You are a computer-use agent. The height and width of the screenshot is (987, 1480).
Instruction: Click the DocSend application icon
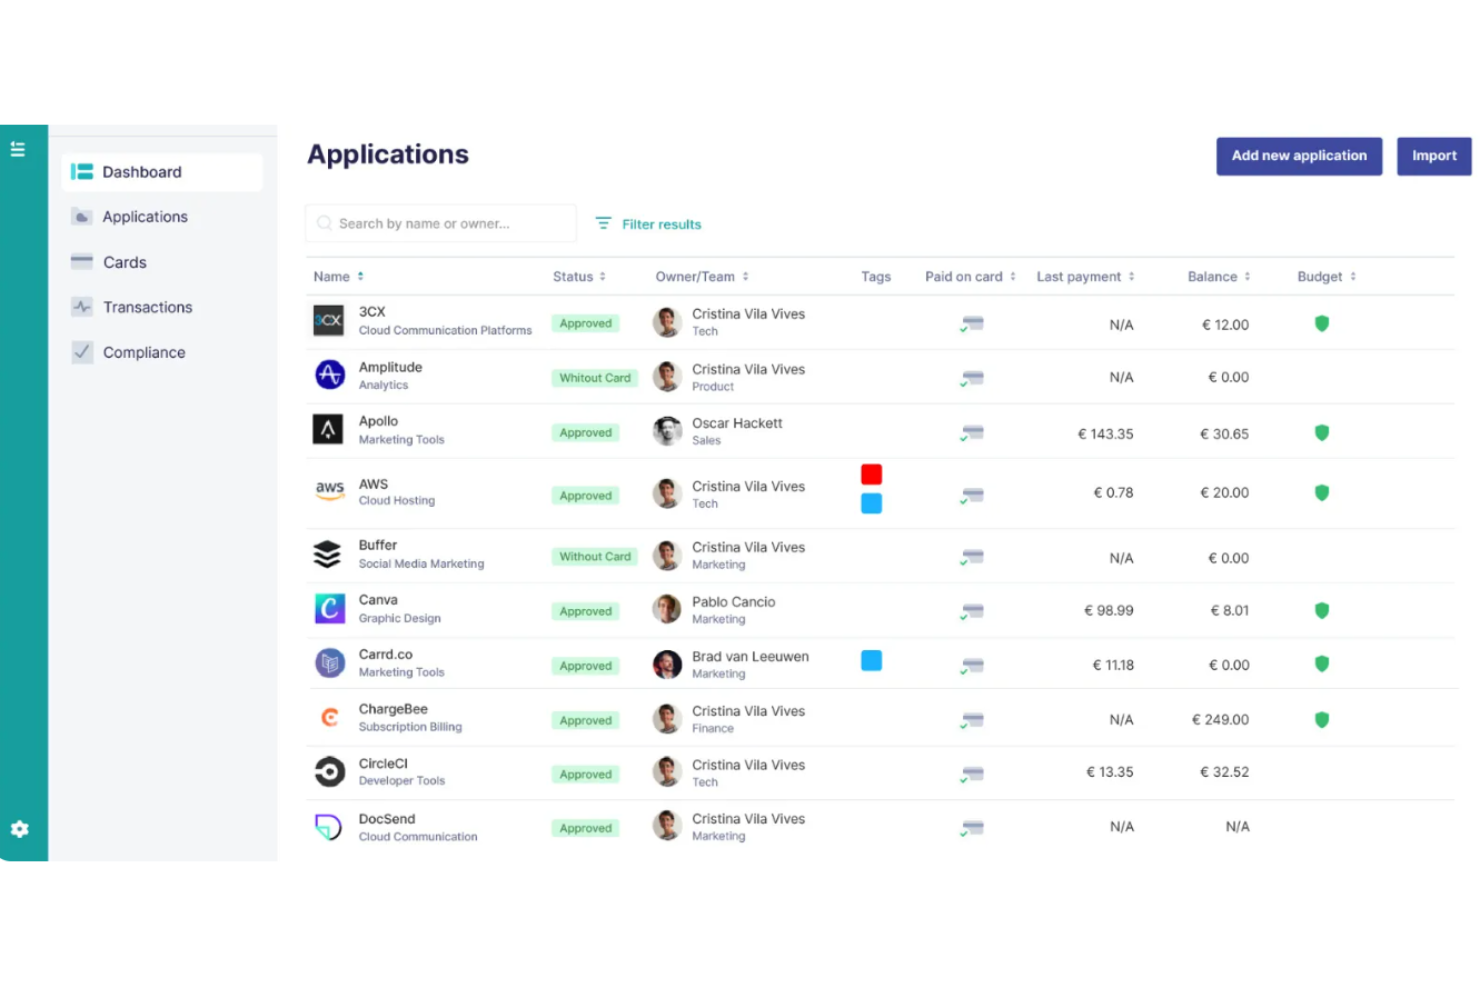coord(329,826)
